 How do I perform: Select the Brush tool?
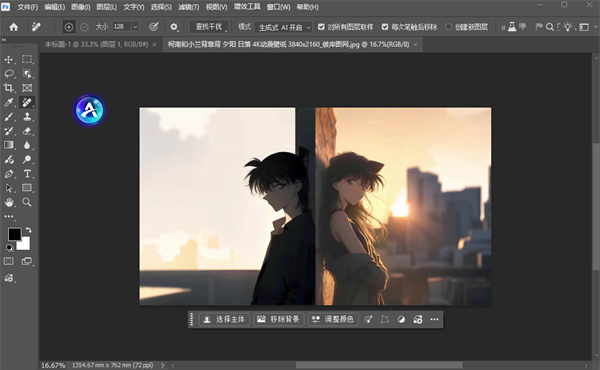[8, 117]
